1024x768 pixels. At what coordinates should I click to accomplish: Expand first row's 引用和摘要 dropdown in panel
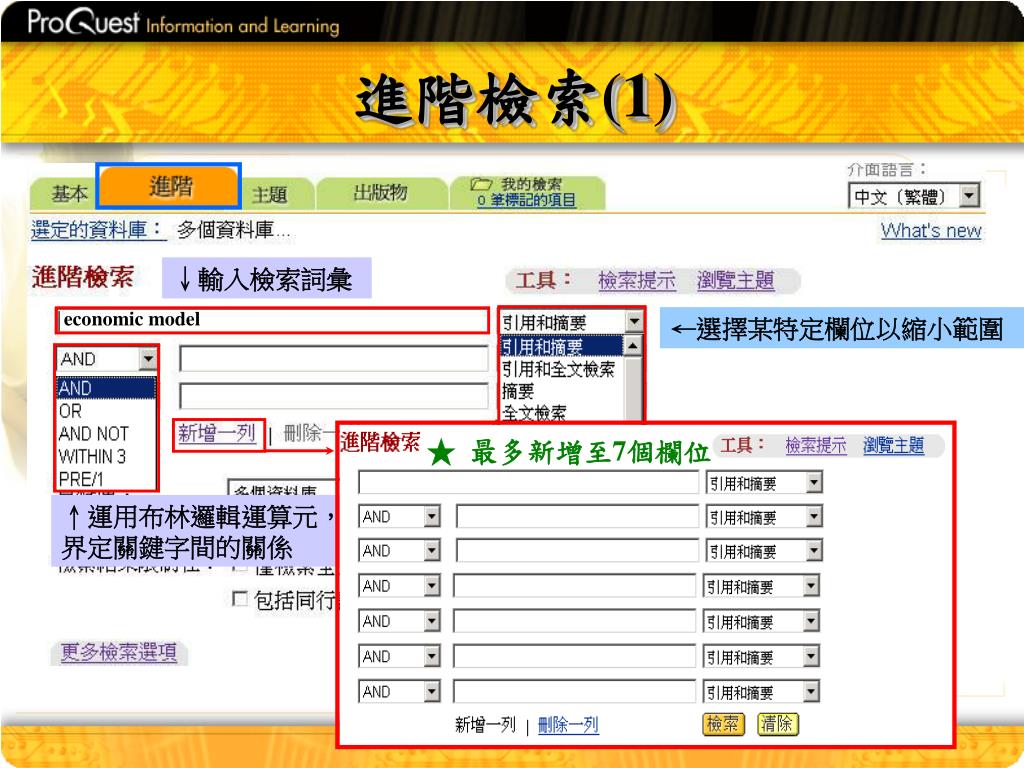[763, 483]
